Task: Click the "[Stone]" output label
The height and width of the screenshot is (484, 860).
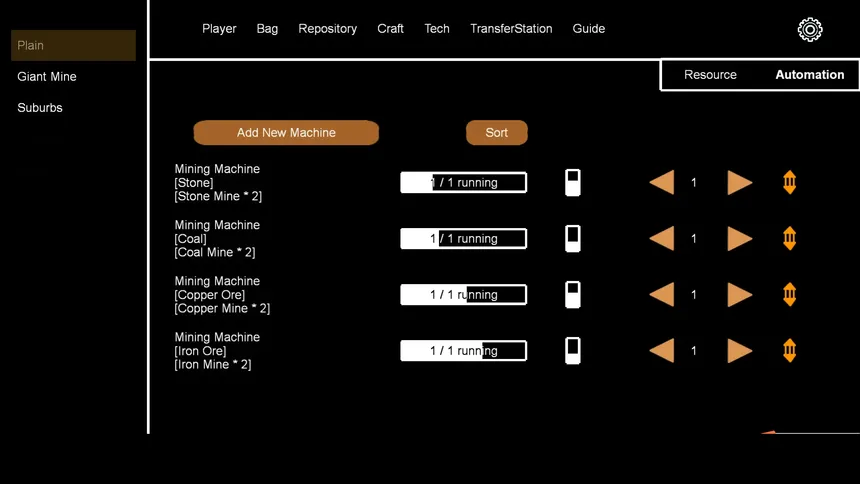Action: 194,183
